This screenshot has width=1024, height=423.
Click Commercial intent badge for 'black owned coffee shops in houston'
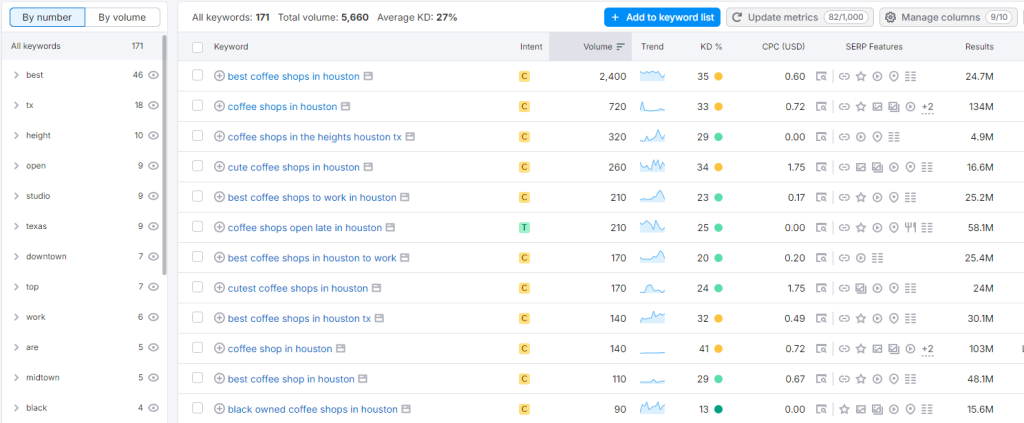click(523, 409)
